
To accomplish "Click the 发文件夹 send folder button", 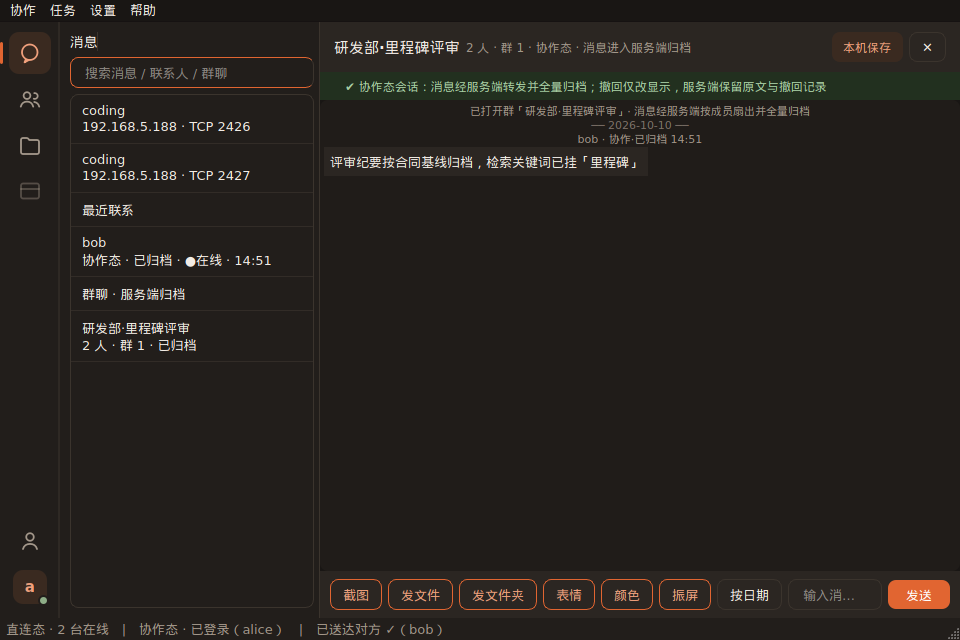I will 498,595.
